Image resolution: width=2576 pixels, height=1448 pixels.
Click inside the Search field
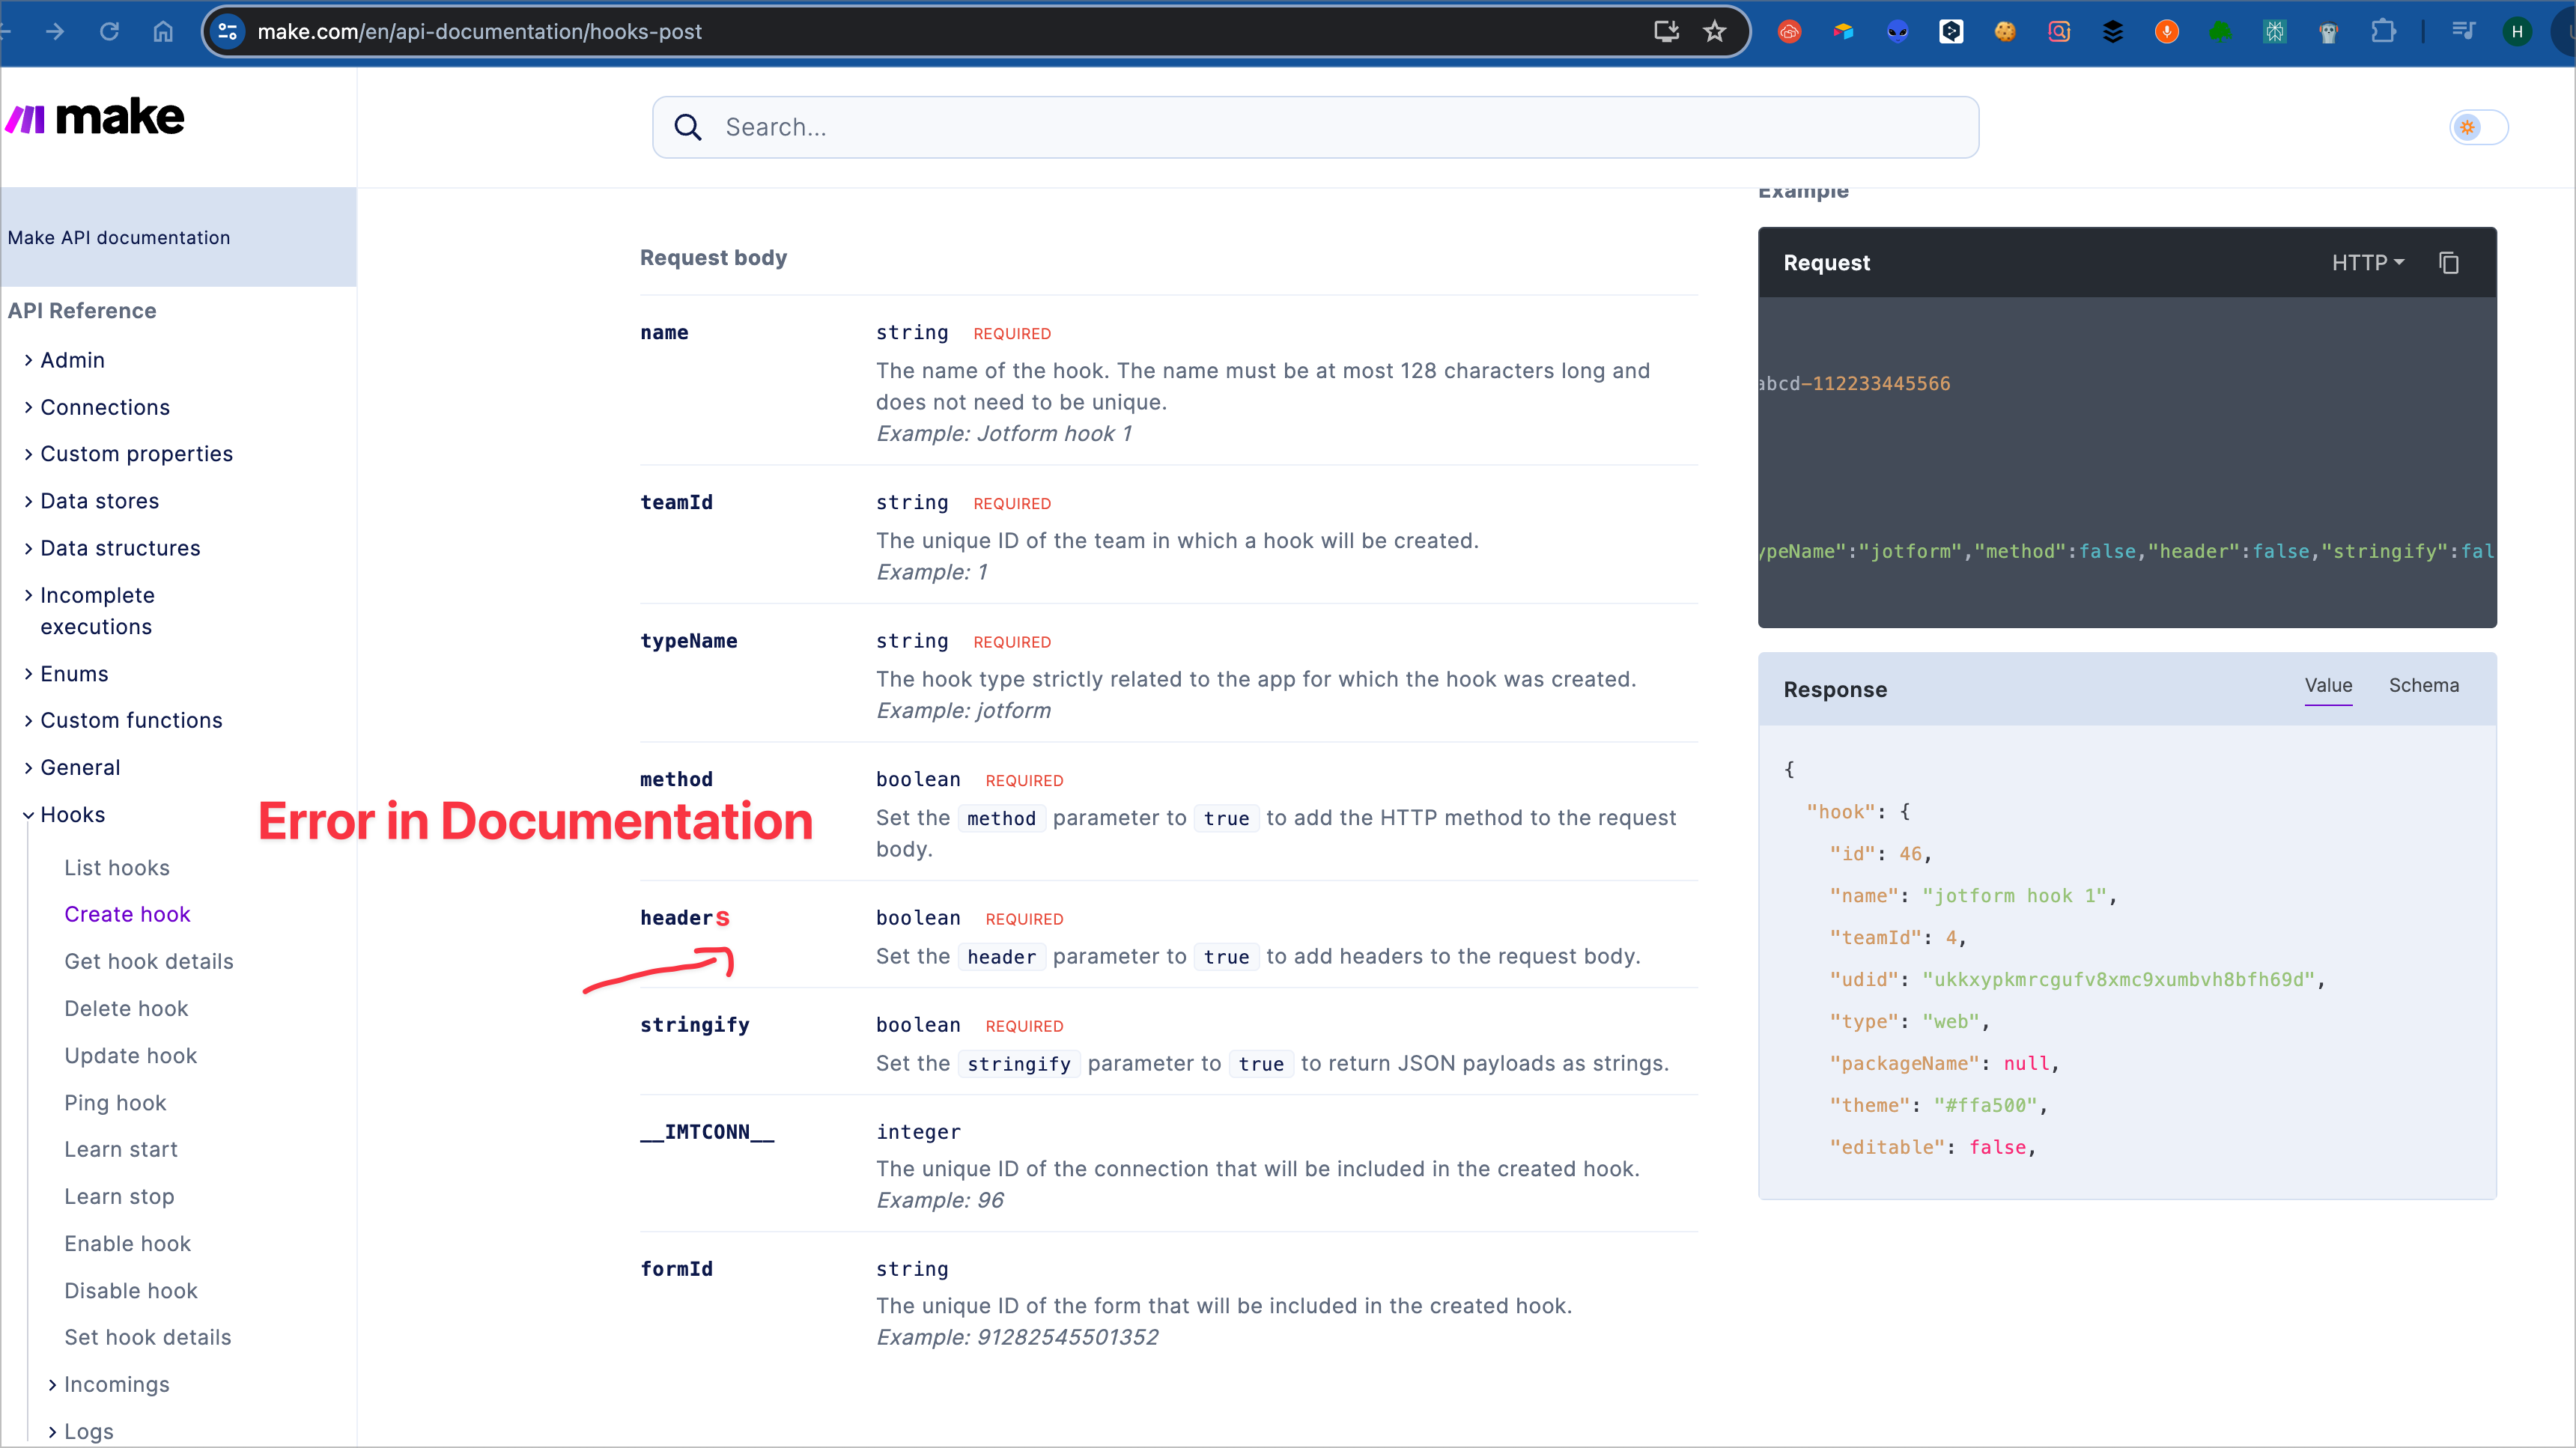pyautogui.click(x=1100, y=127)
